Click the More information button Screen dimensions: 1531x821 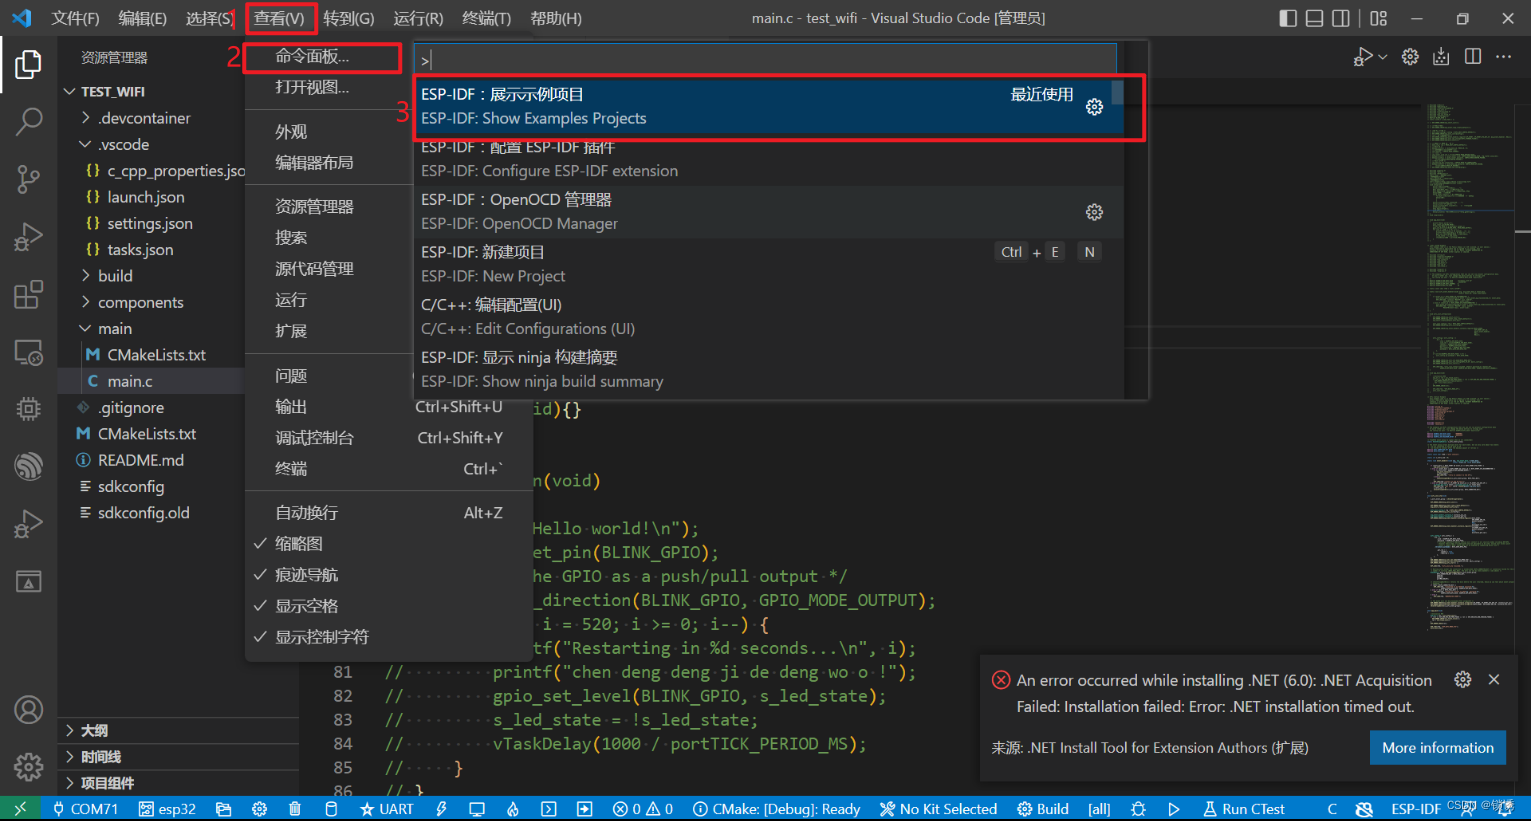click(x=1437, y=747)
